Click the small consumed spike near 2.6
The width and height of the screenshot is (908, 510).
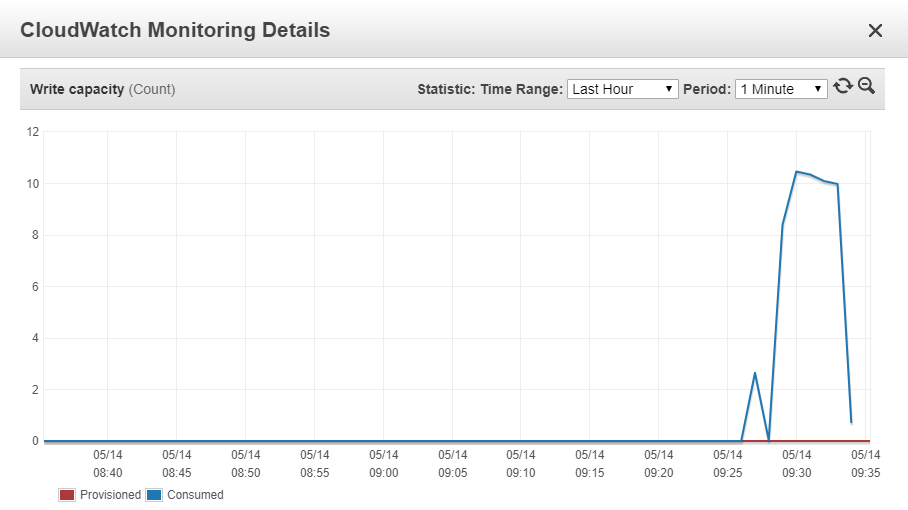[755, 373]
